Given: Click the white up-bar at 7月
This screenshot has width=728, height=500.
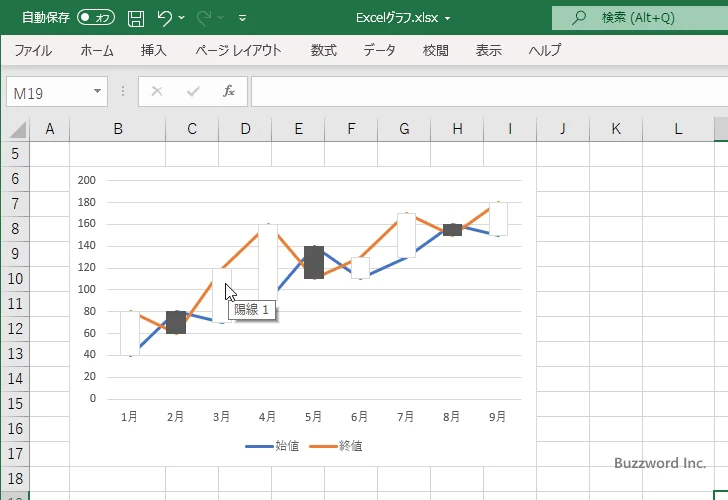Looking at the screenshot, I should point(406,235).
